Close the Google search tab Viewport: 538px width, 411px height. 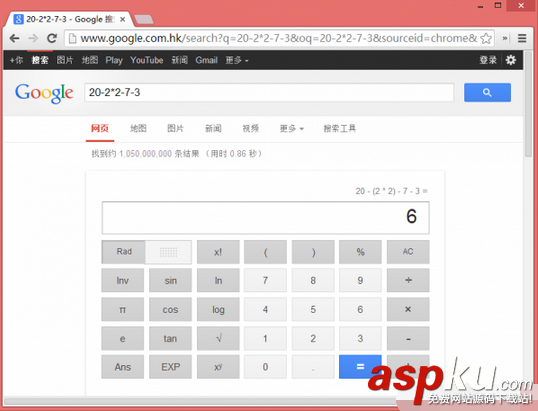click(x=122, y=20)
